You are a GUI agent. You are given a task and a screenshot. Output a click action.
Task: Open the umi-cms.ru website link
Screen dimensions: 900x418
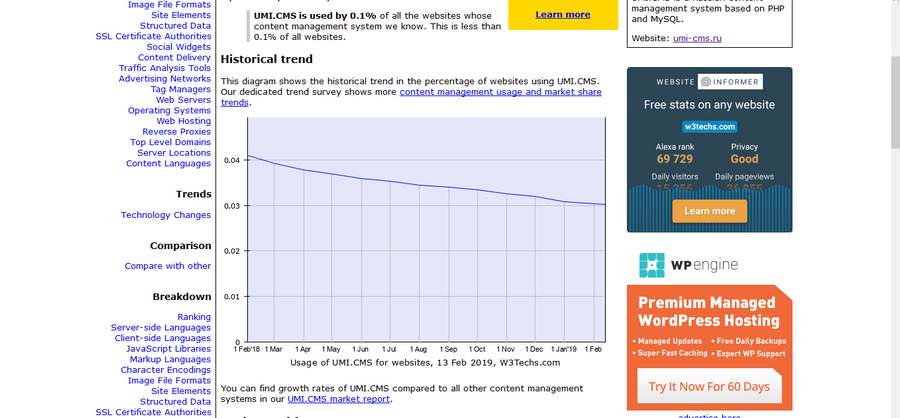tap(697, 38)
